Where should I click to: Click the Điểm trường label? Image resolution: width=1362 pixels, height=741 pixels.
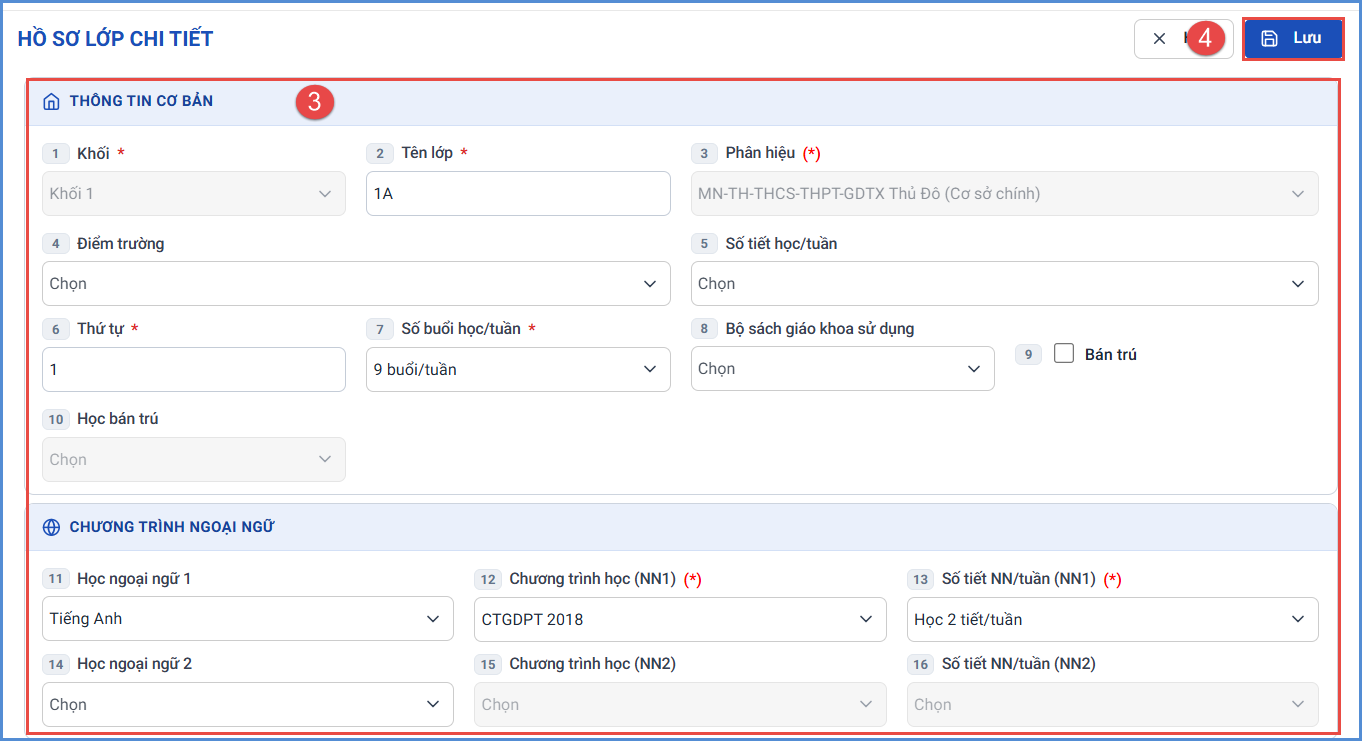120,244
